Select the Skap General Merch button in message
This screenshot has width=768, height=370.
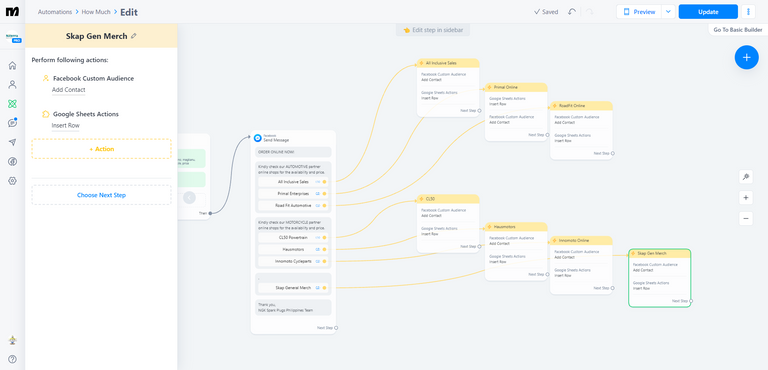click(293, 288)
